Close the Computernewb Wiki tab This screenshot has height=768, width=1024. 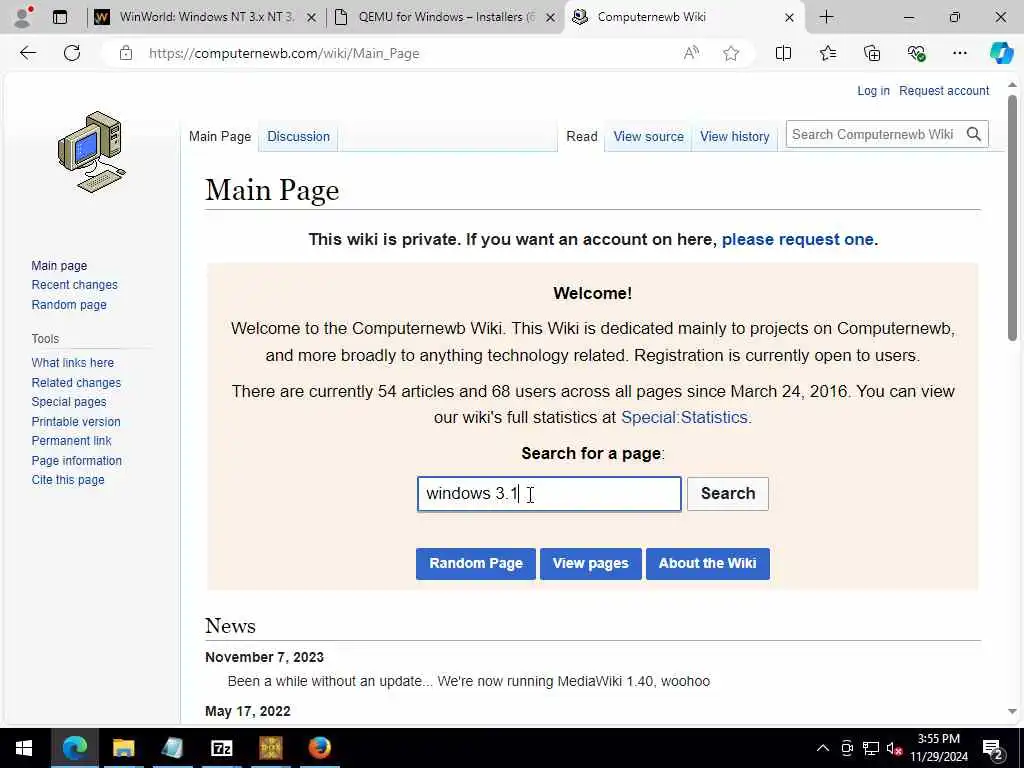point(789,18)
